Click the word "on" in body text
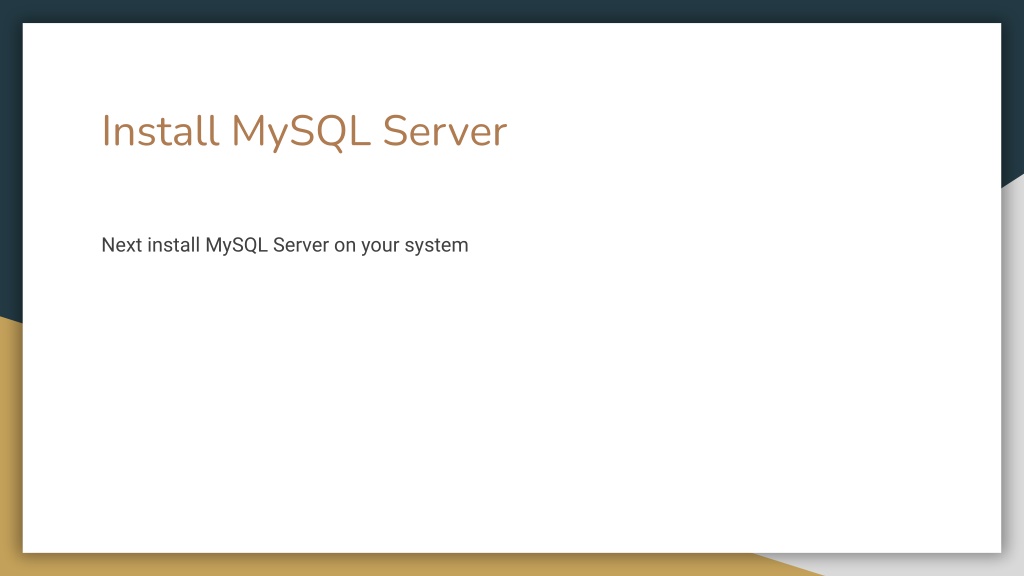This screenshot has height=576, width=1024. click(345, 247)
